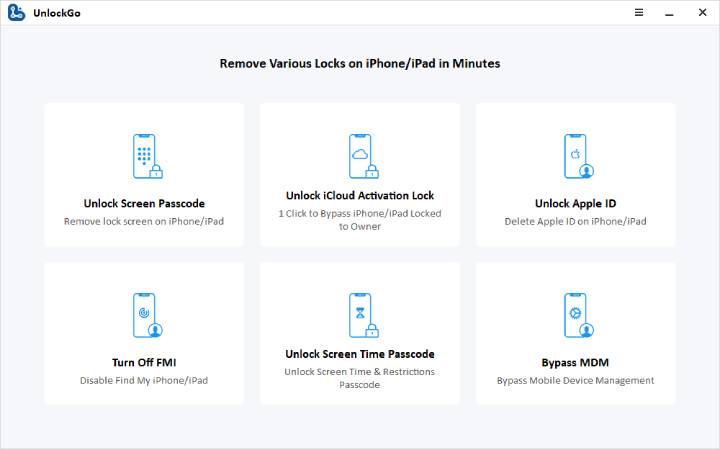Open the hamburger menu in title bar
Image resolution: width=720 pixels, height=450 pixels.
639,13
